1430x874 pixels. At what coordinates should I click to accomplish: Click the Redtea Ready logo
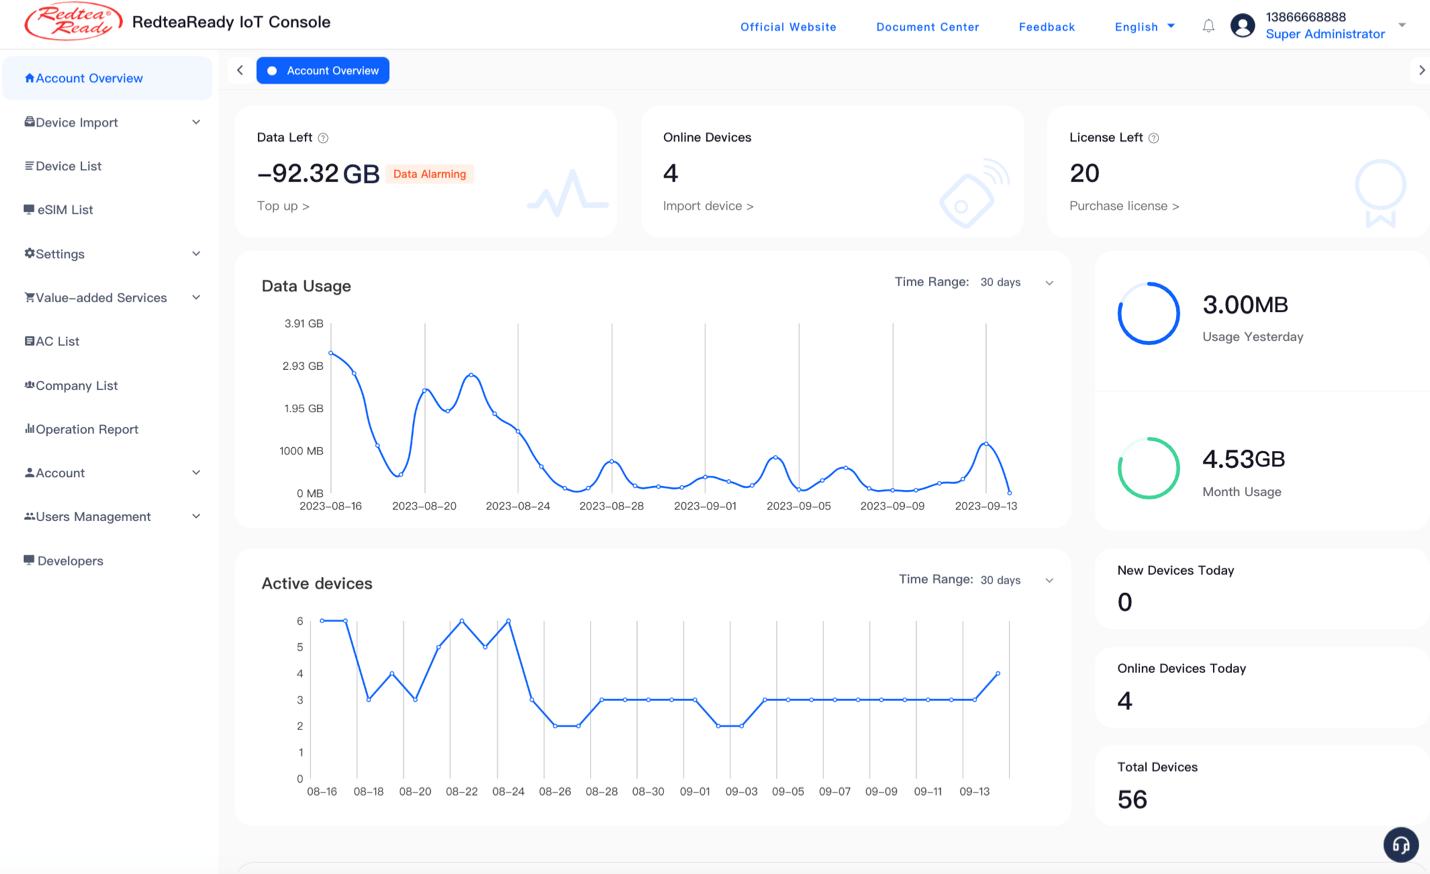coord(73,22)
